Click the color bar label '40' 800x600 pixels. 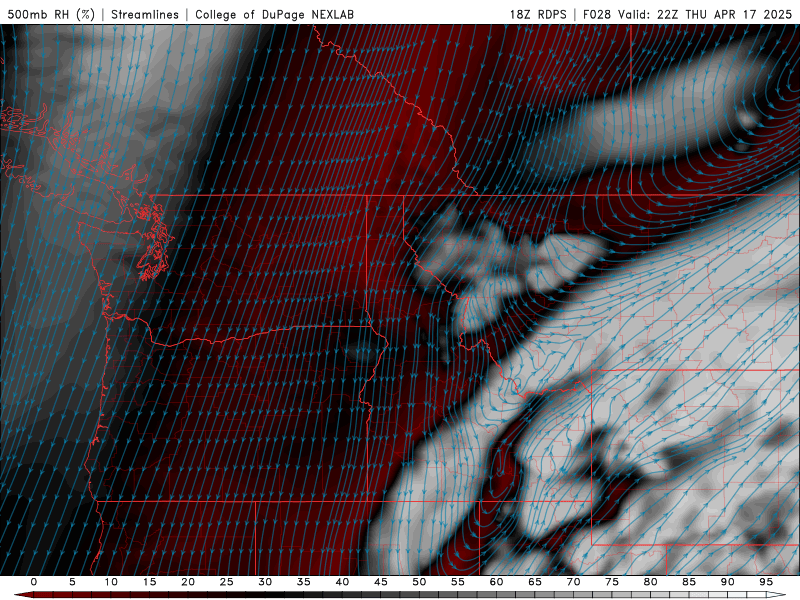point(342,582)
